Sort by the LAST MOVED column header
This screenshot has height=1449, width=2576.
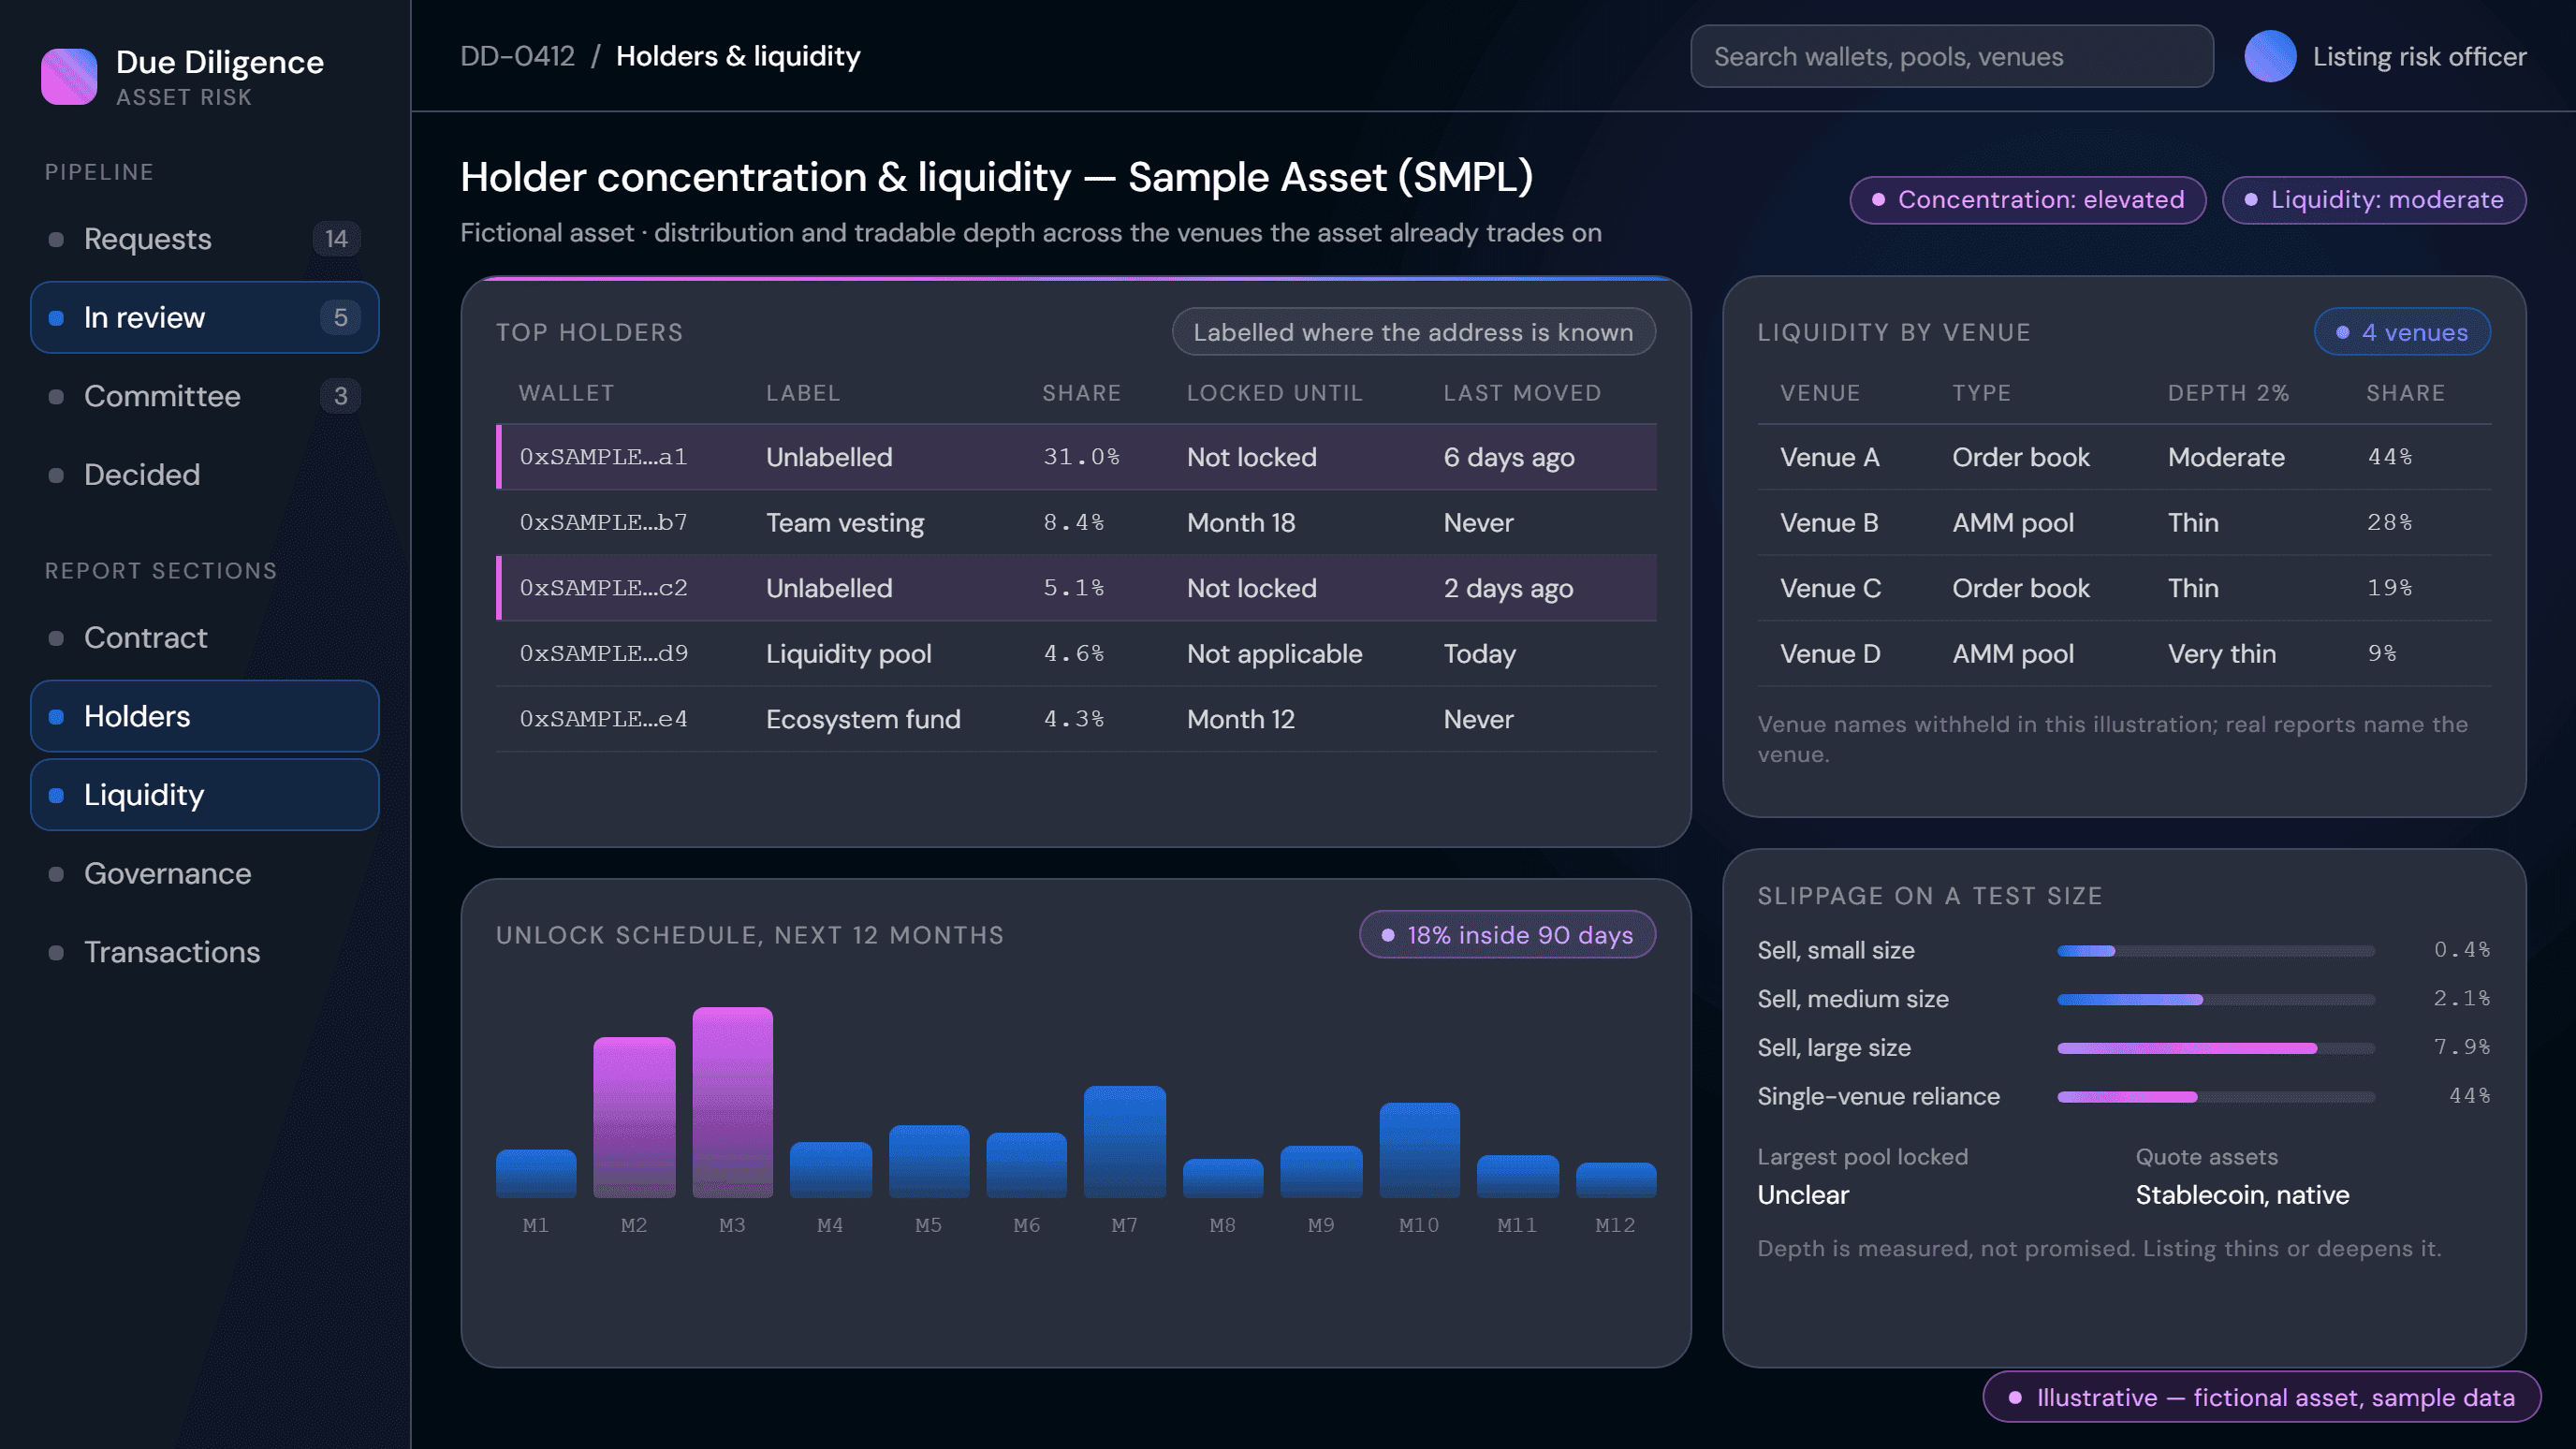coord(1522,393)
